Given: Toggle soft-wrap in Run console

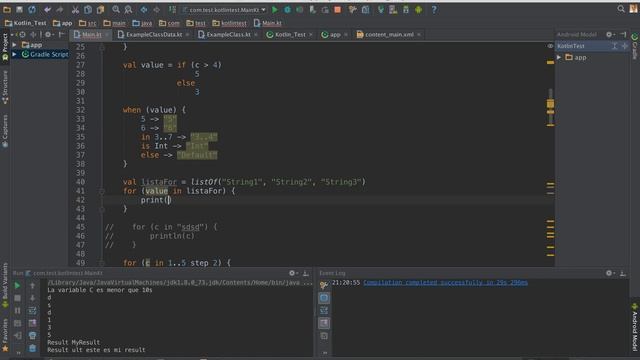Looking at the screenshot, I should pos(32,311).
